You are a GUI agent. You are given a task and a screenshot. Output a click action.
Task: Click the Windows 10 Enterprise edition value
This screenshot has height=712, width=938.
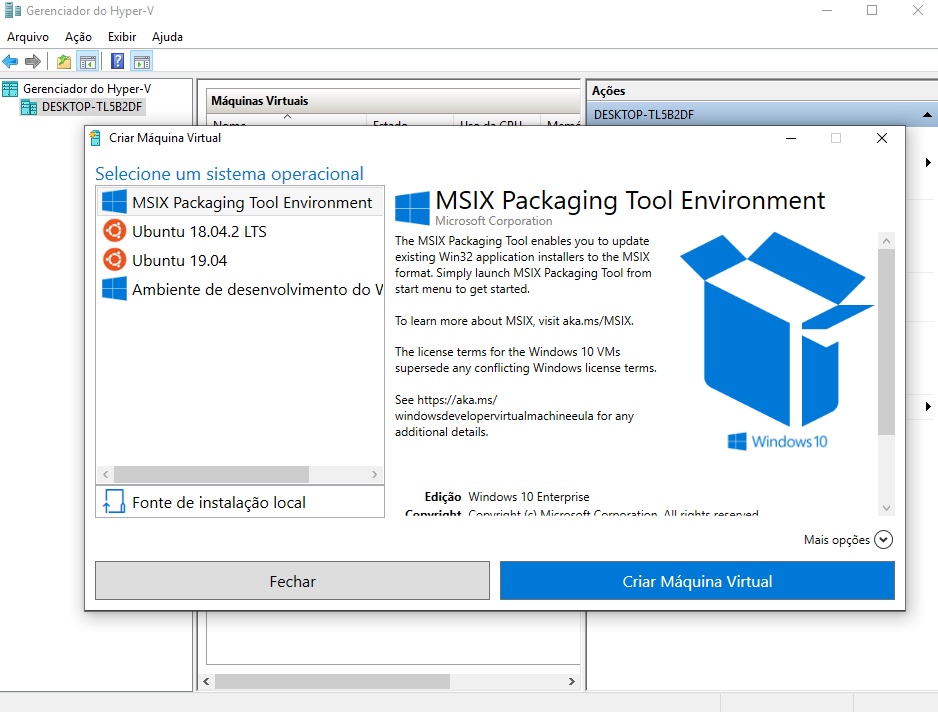pyautogui.click(x=529, y=497)
